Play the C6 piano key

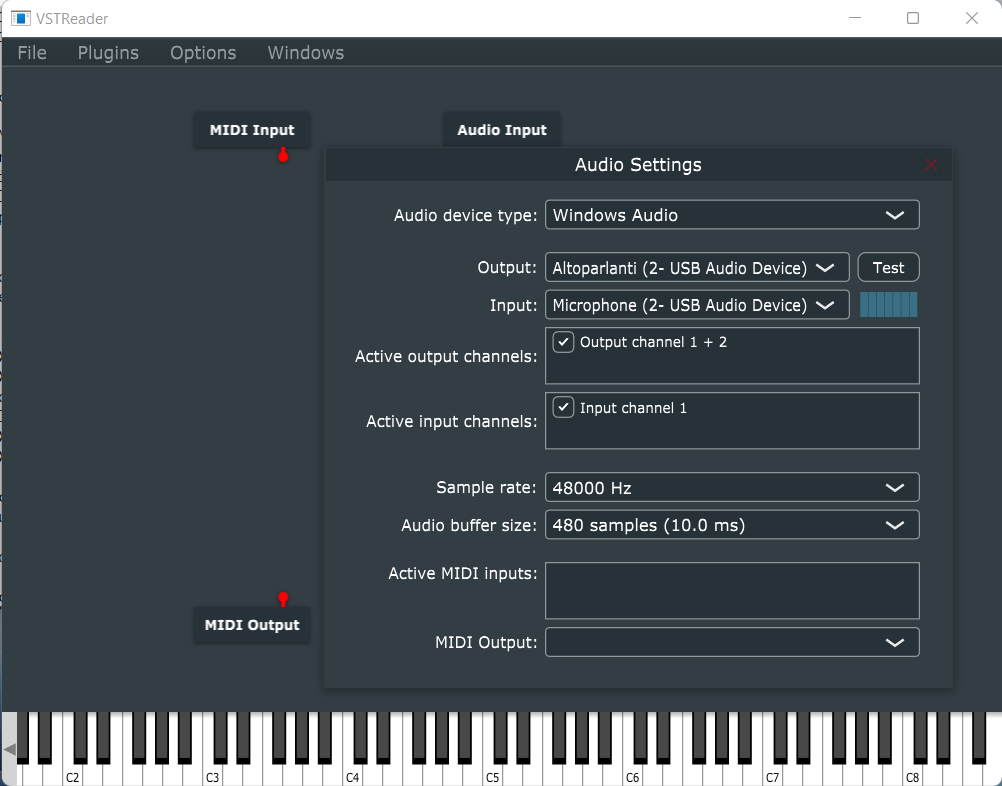(x=633, y=774)
